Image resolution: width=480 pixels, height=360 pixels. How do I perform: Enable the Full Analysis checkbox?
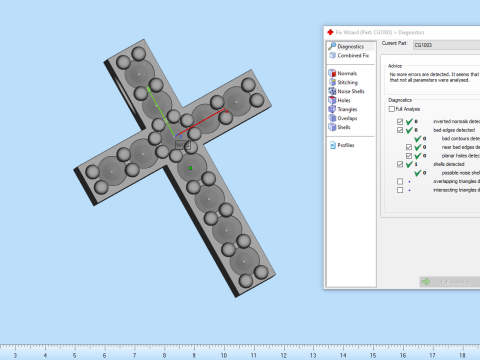[392, 109]
